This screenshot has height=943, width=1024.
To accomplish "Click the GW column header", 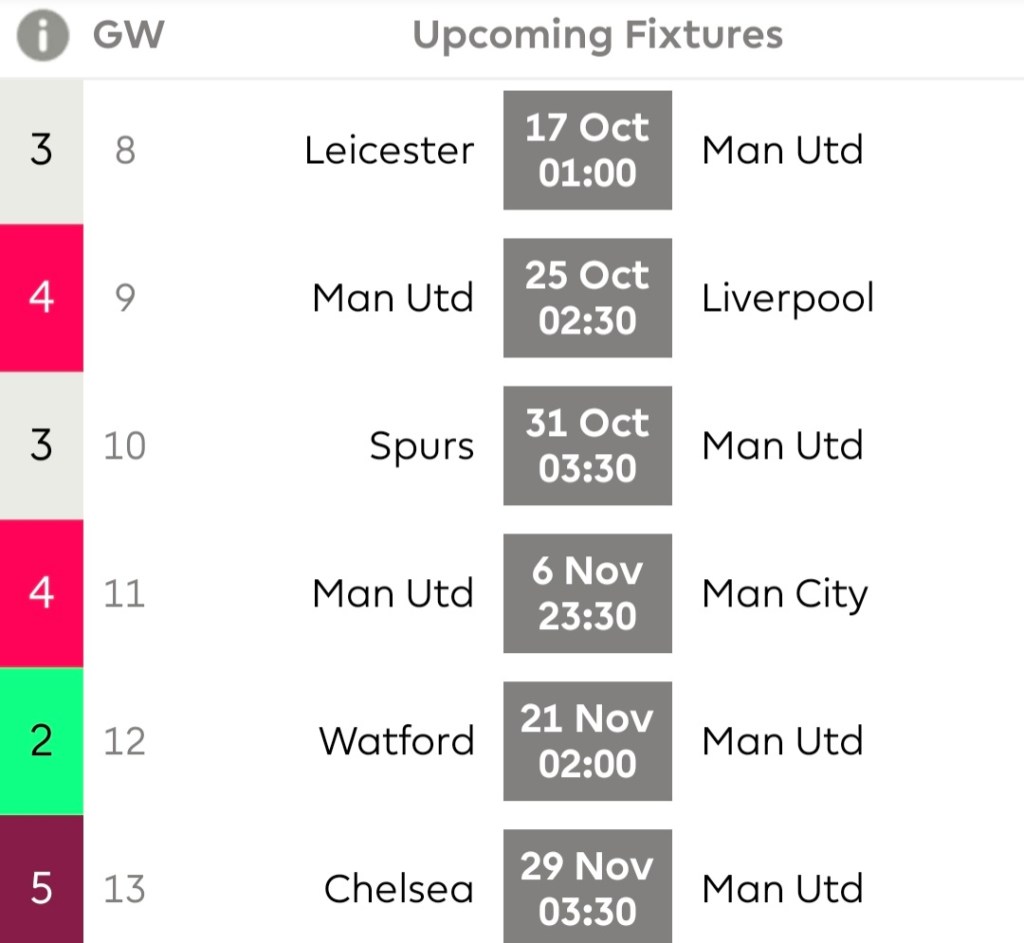I will pyautogui.click(x=128, y=36).
